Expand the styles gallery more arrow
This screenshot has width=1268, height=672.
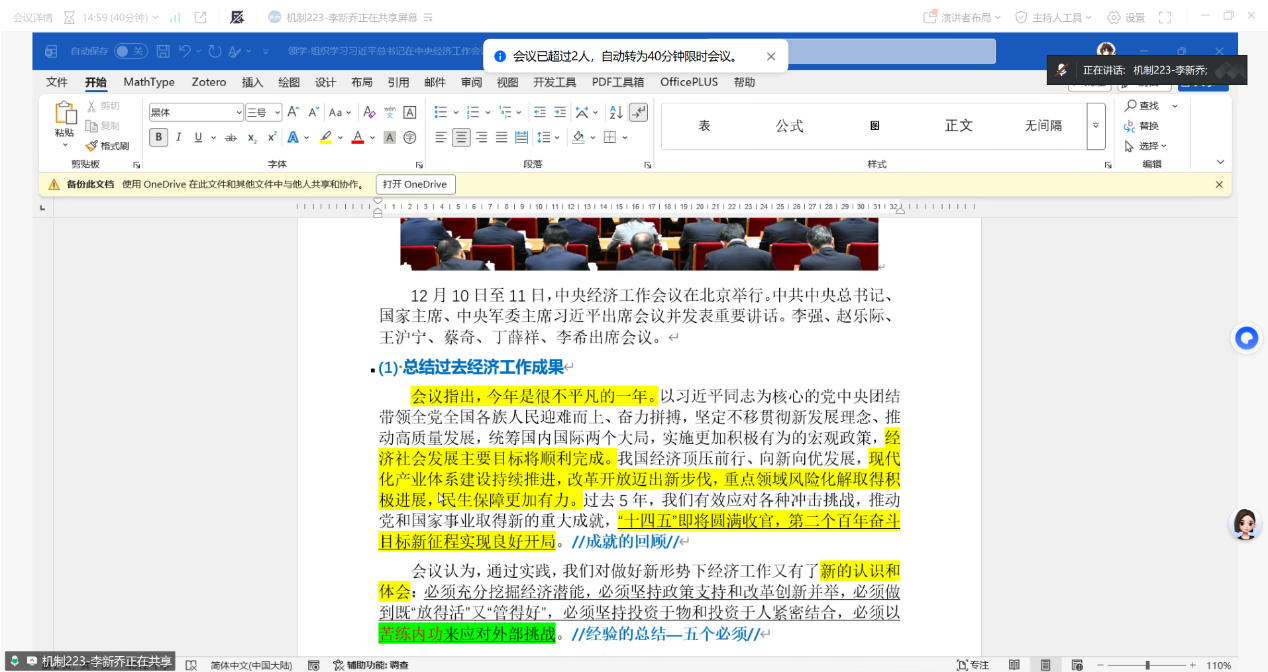point(1096,126)
